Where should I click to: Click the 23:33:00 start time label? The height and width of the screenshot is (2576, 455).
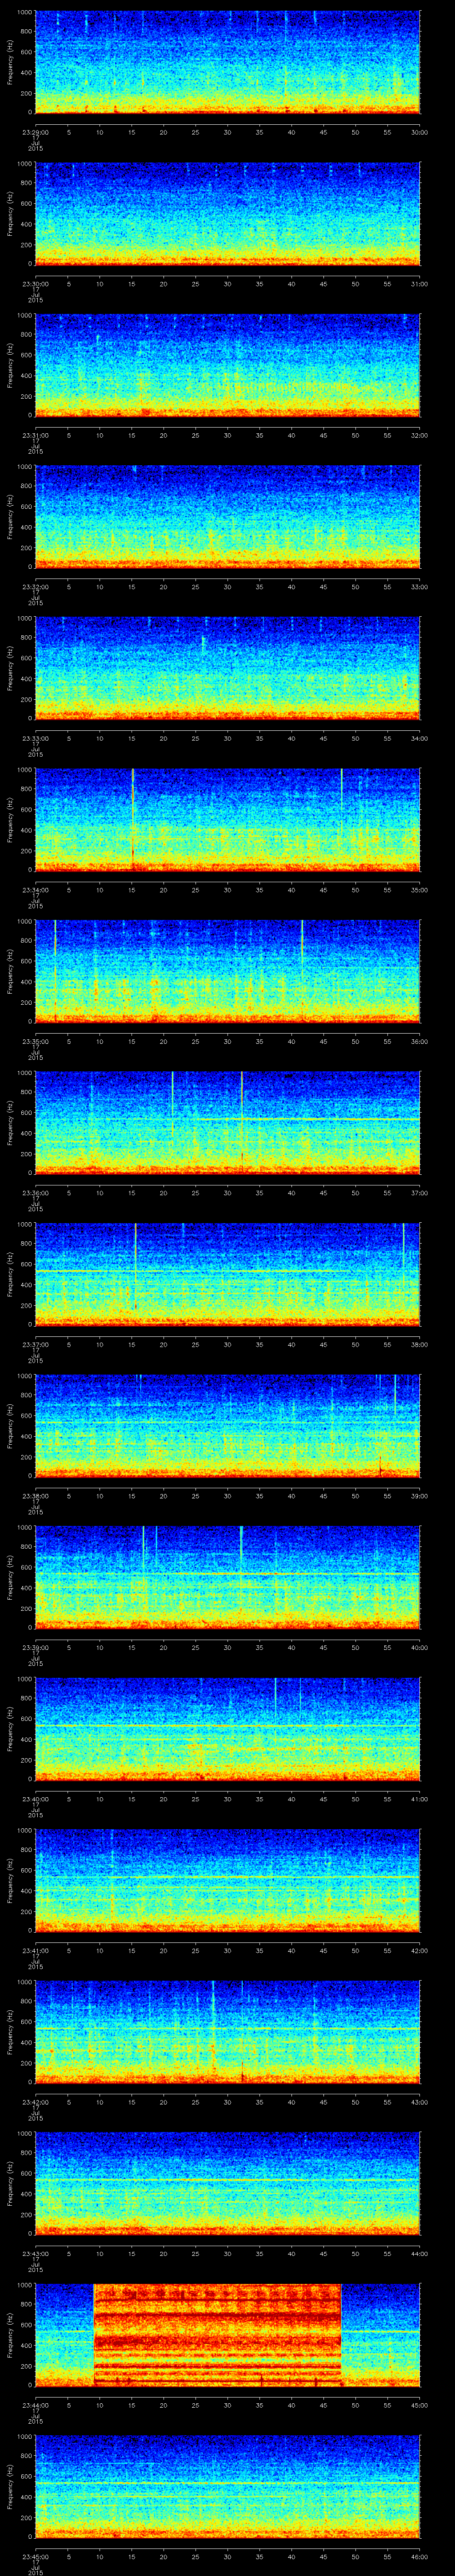coord(36,738)
